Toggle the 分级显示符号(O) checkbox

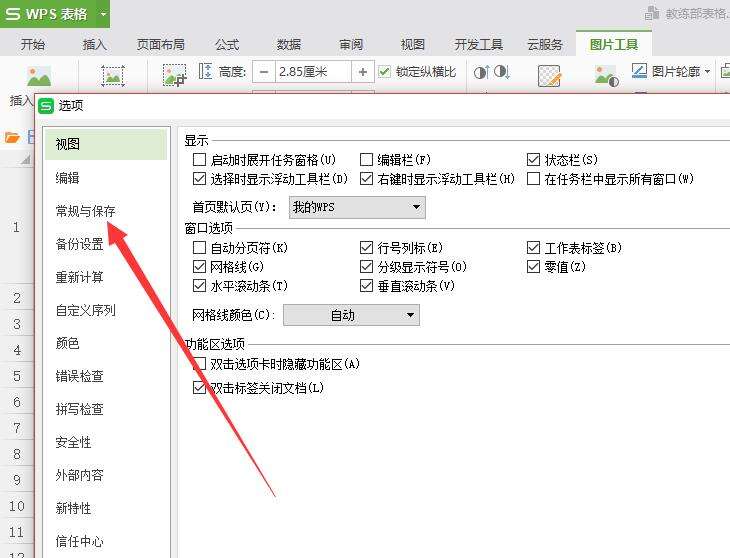[x=366, y=267]
